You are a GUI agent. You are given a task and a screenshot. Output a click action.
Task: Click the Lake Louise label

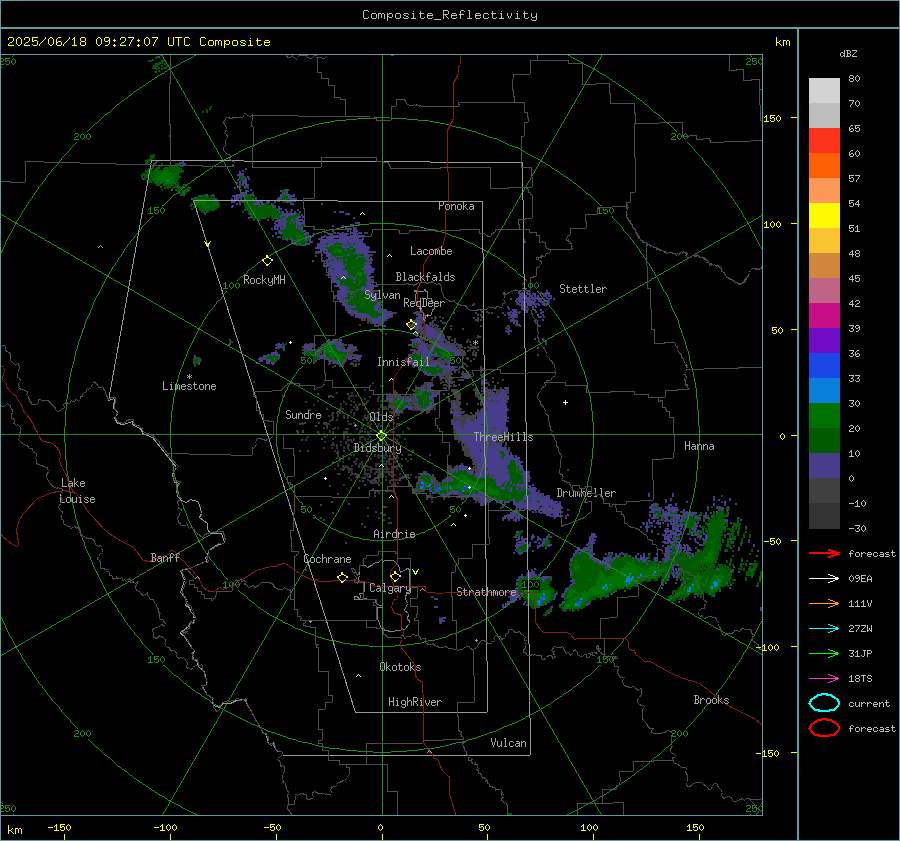tap(77, 491)
